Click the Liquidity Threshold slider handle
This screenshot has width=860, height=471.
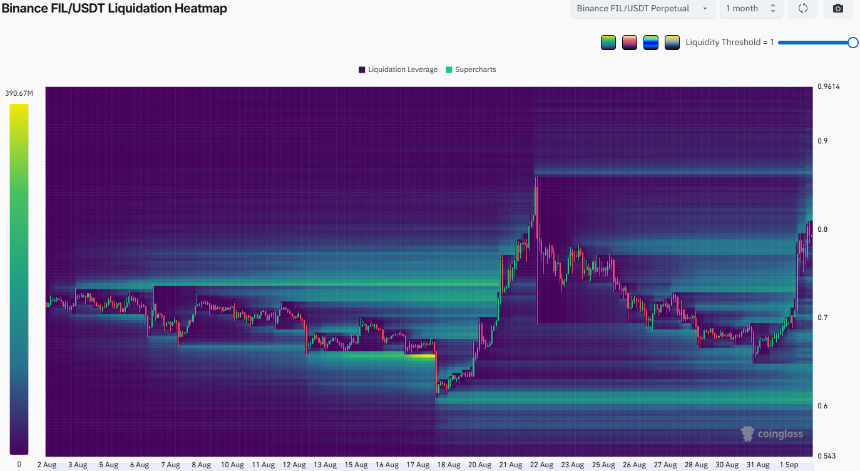(x=852, y=42)
